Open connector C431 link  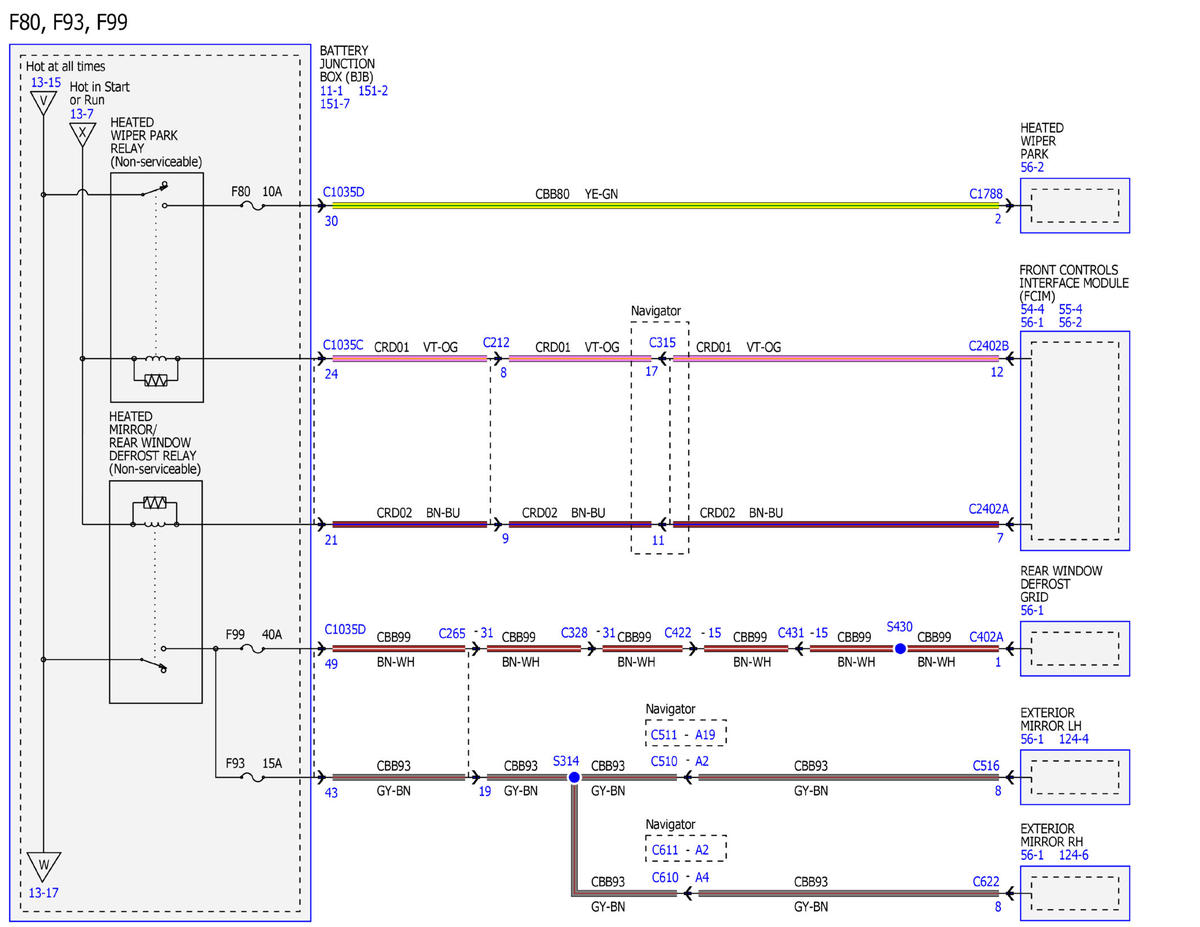pos(791,633)
